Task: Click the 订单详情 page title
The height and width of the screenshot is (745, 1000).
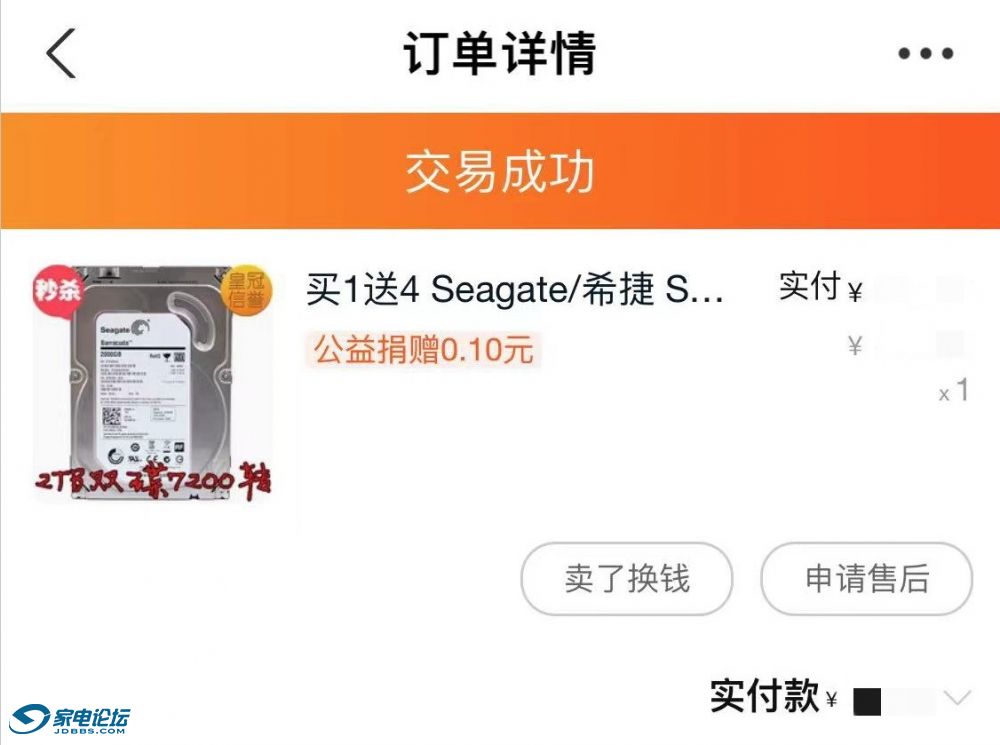Action: [500, 53]
